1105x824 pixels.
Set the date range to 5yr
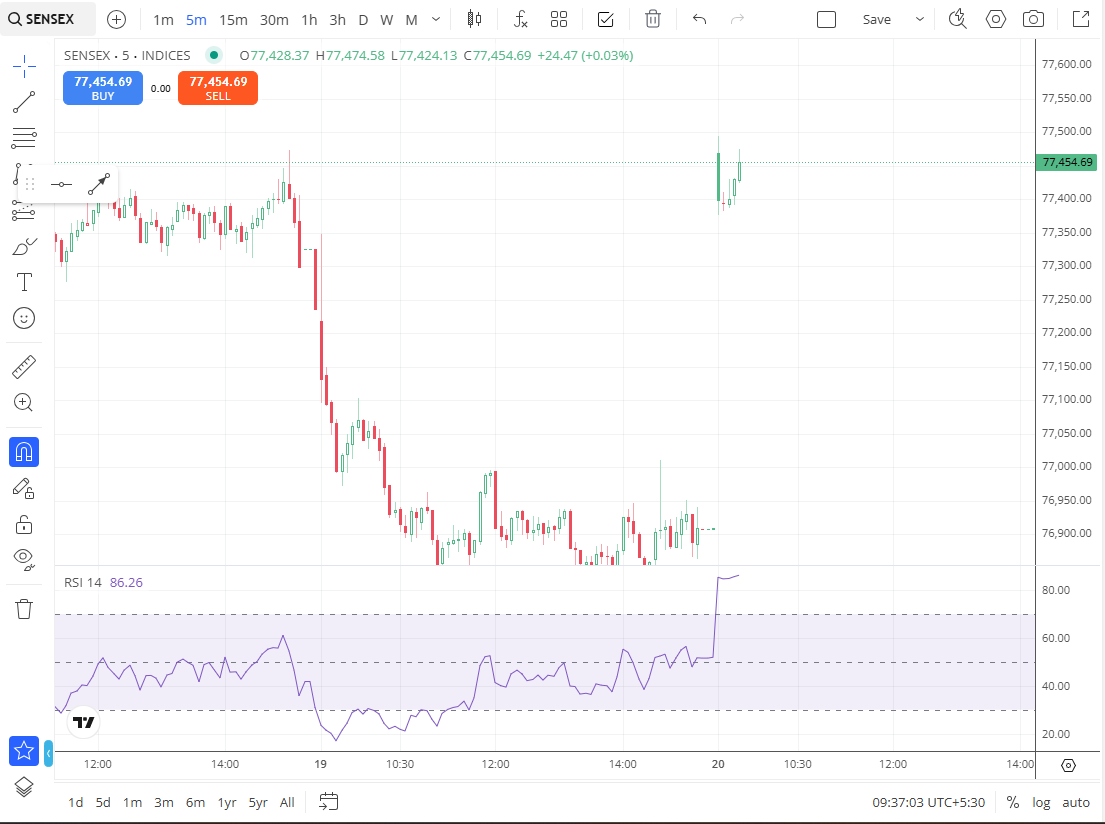[x=258, y=802]
